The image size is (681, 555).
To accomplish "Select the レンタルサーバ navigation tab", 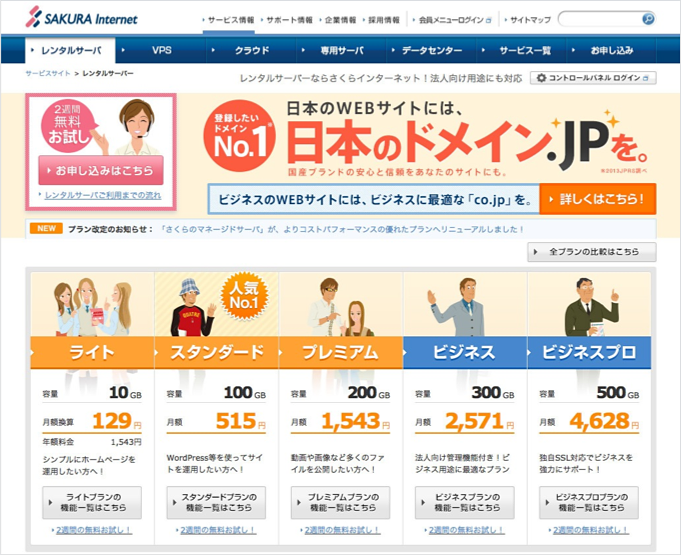I will click(70, 50).
